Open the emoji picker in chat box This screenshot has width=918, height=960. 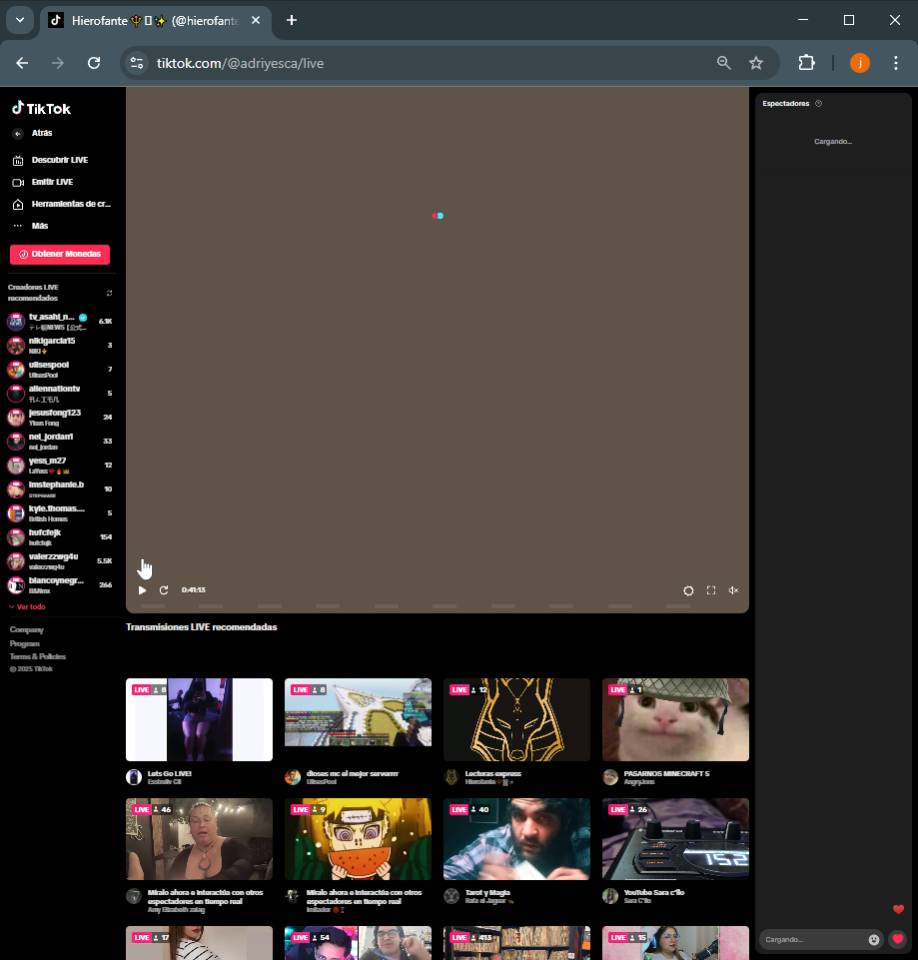coord(874,939)
